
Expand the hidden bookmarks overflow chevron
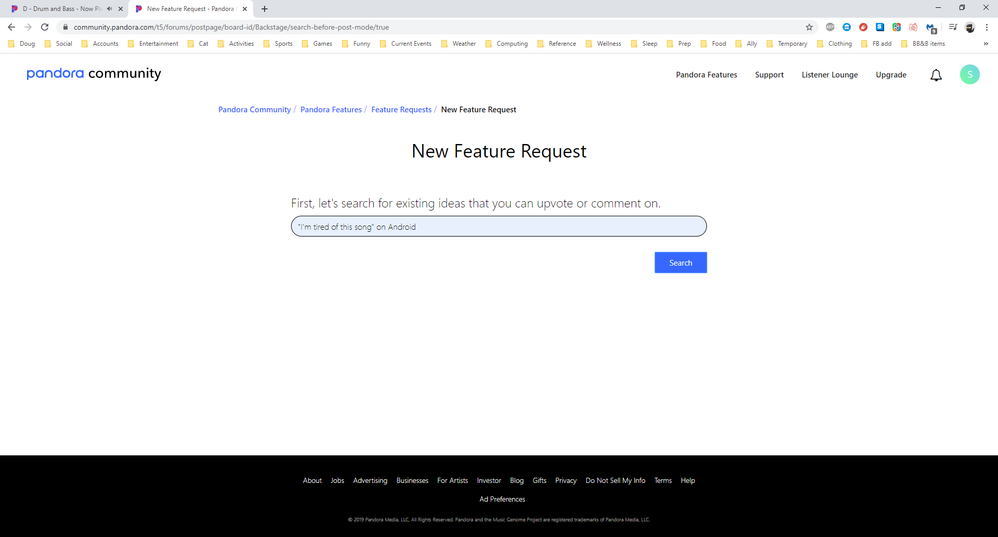(x=986, y=44)
